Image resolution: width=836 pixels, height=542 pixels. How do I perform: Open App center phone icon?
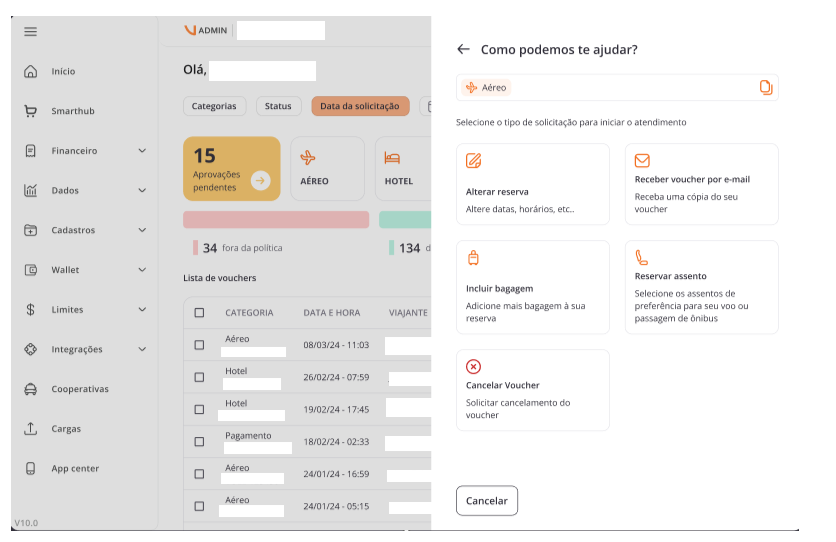tap(30, 468)
